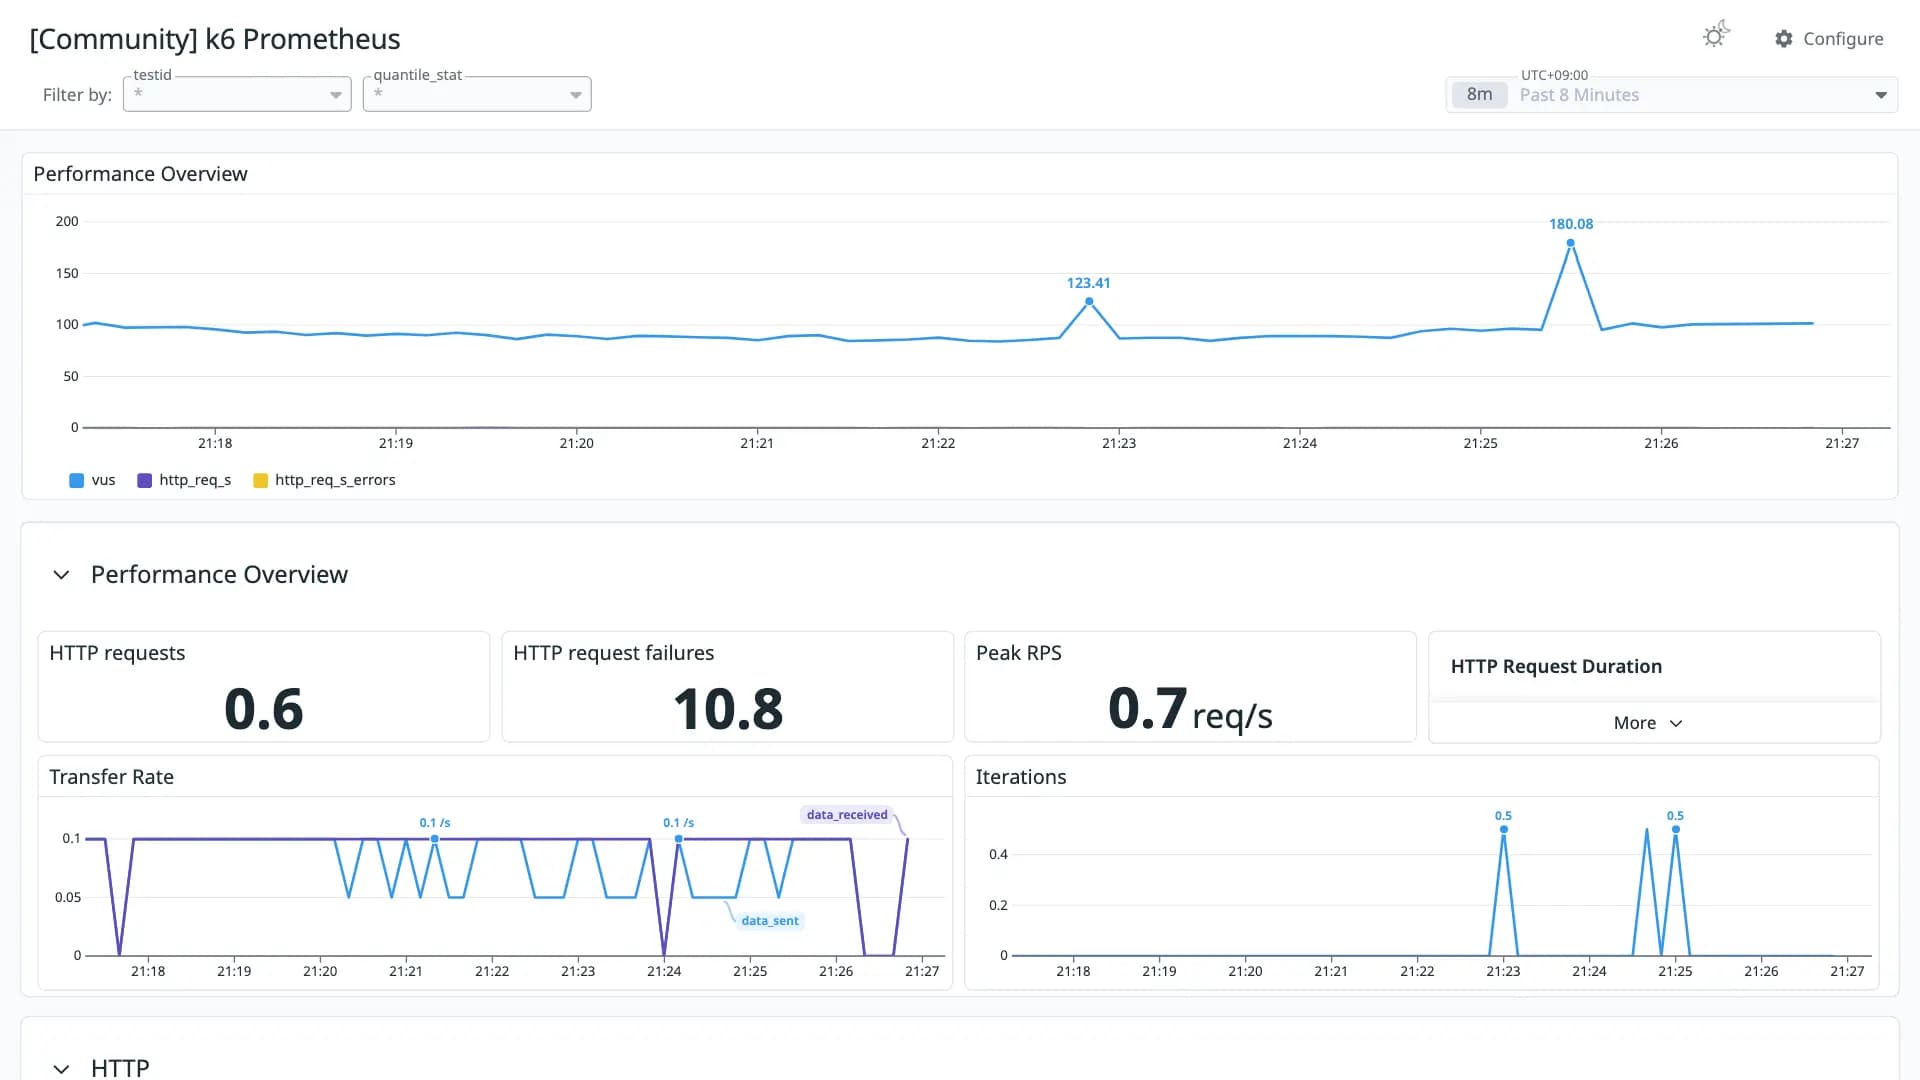
Task: Click the 123.41 peak data point
Action: tap(1089, 301)
